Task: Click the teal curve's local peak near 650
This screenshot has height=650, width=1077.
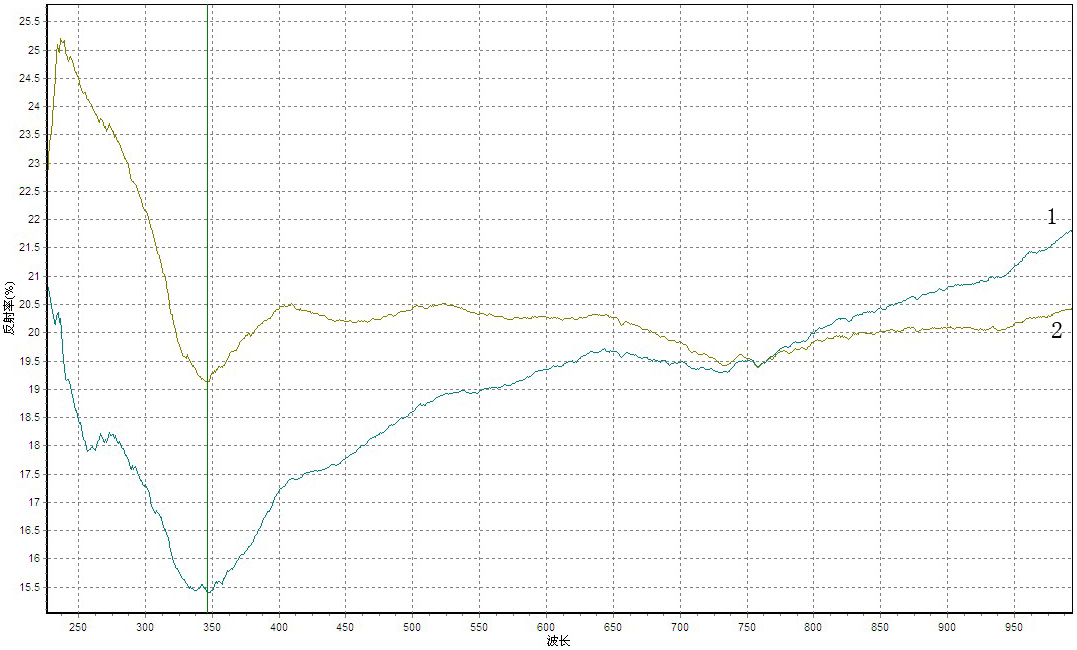Action: click(605, 350)
